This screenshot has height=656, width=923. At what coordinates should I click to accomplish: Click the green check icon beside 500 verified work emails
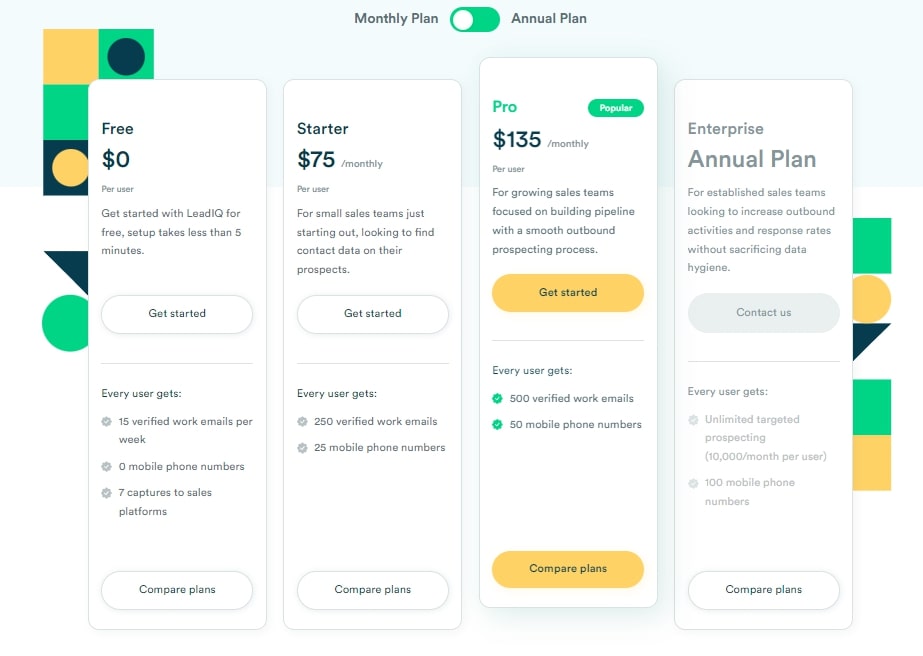pyautogui.click(x=497, y=399)
